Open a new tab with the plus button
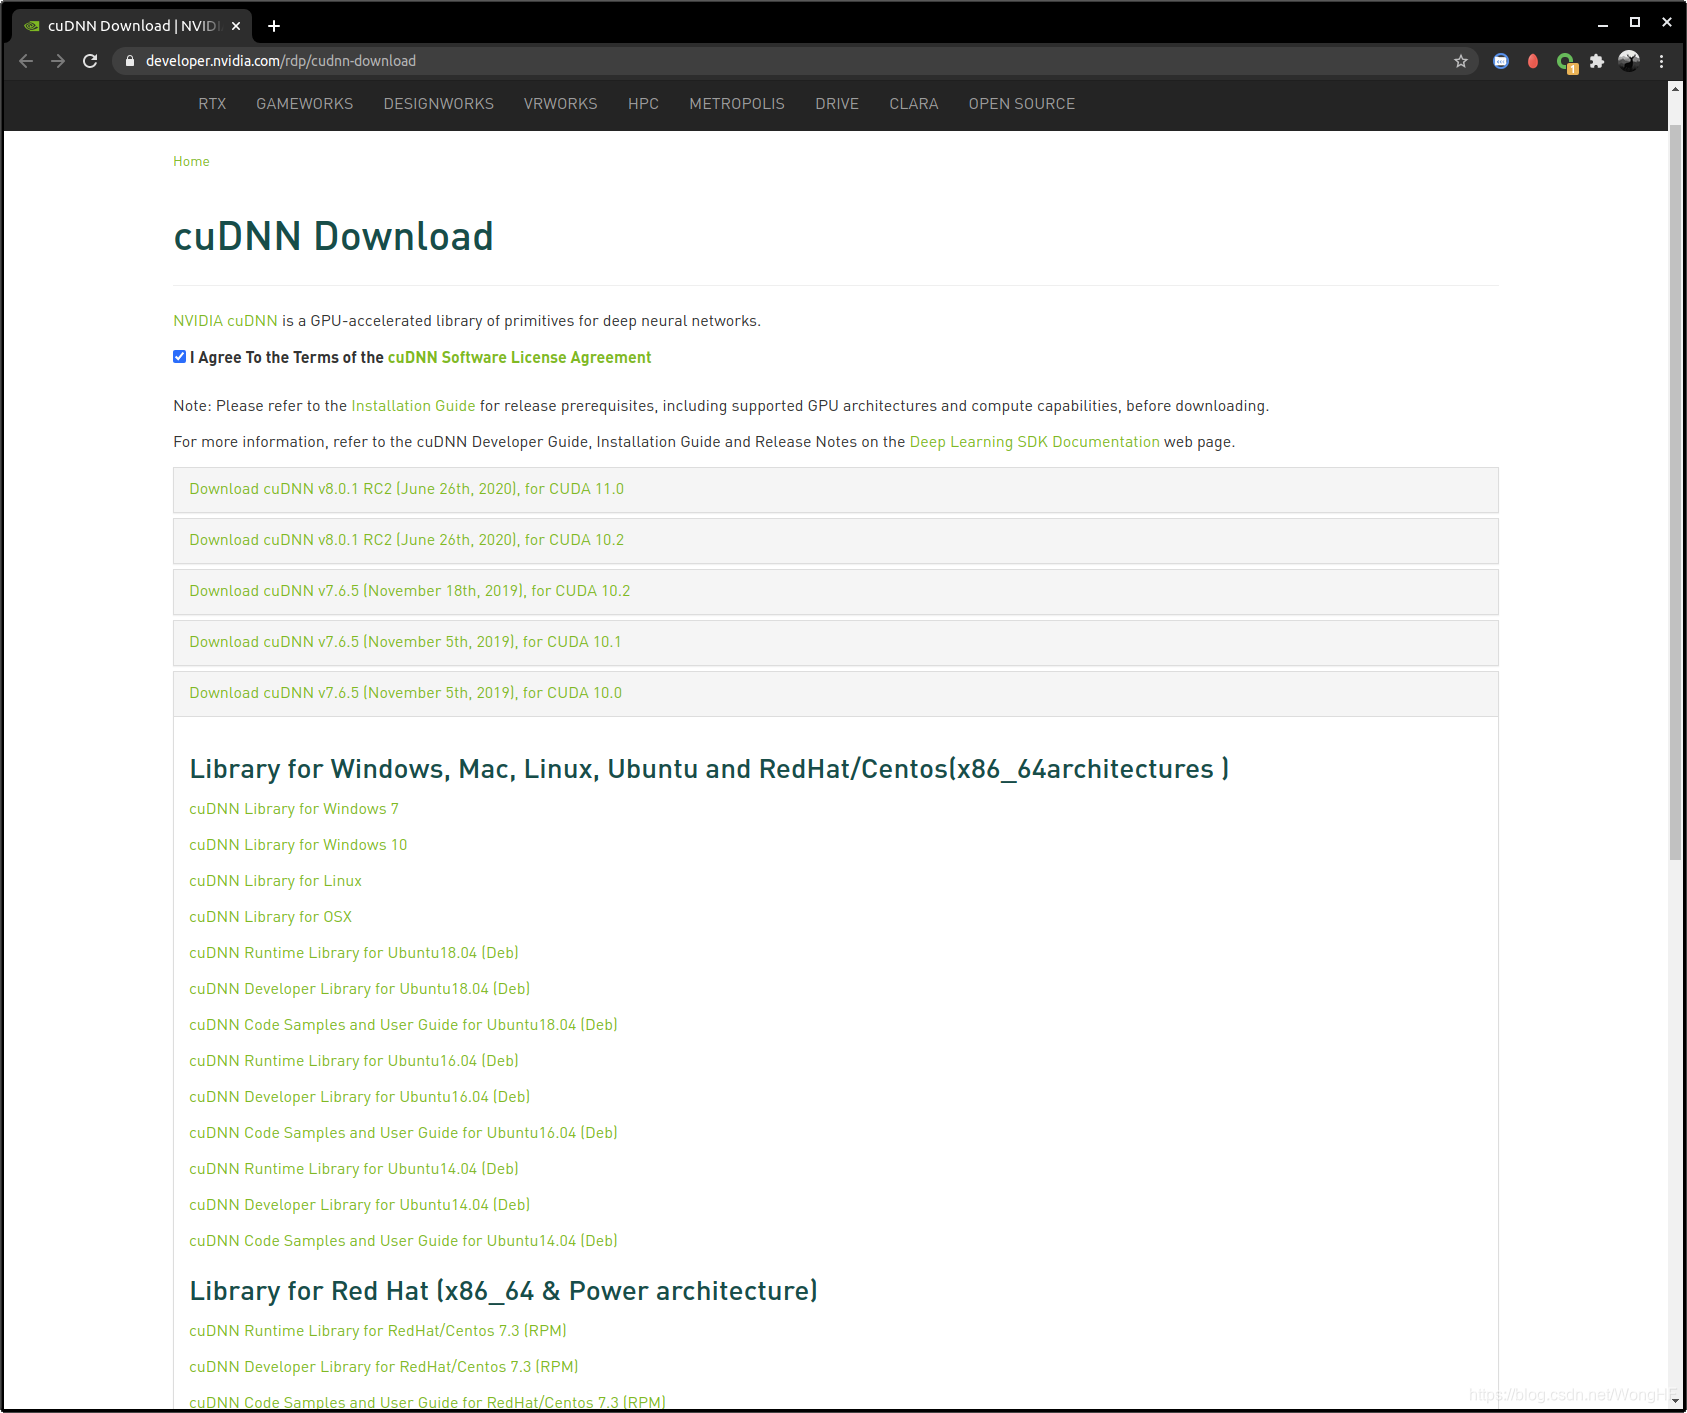Viewport: 1687px width, 1413px height. (x=274, y=26)
